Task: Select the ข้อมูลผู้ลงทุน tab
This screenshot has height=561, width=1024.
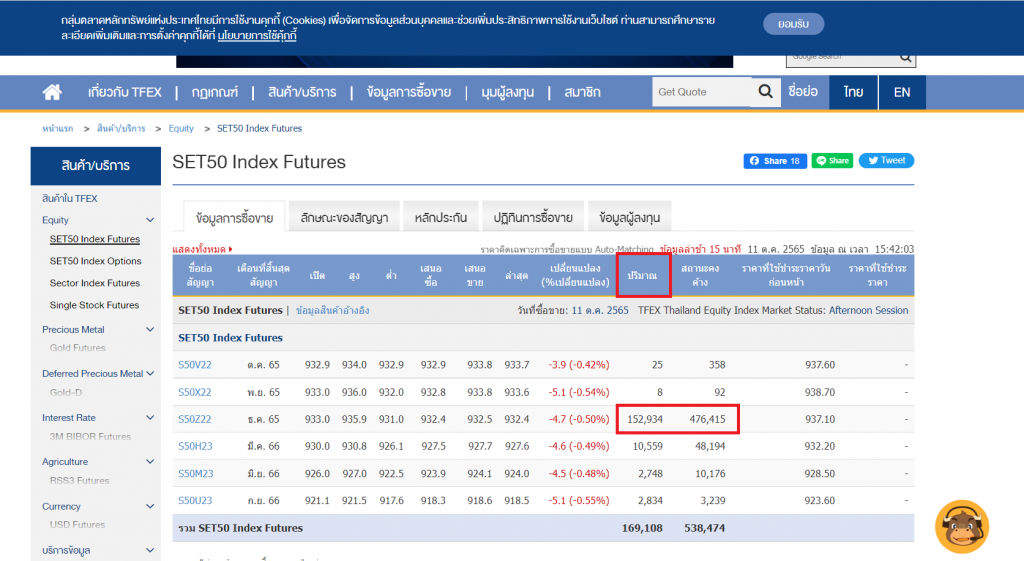Action: coord(630,217)
